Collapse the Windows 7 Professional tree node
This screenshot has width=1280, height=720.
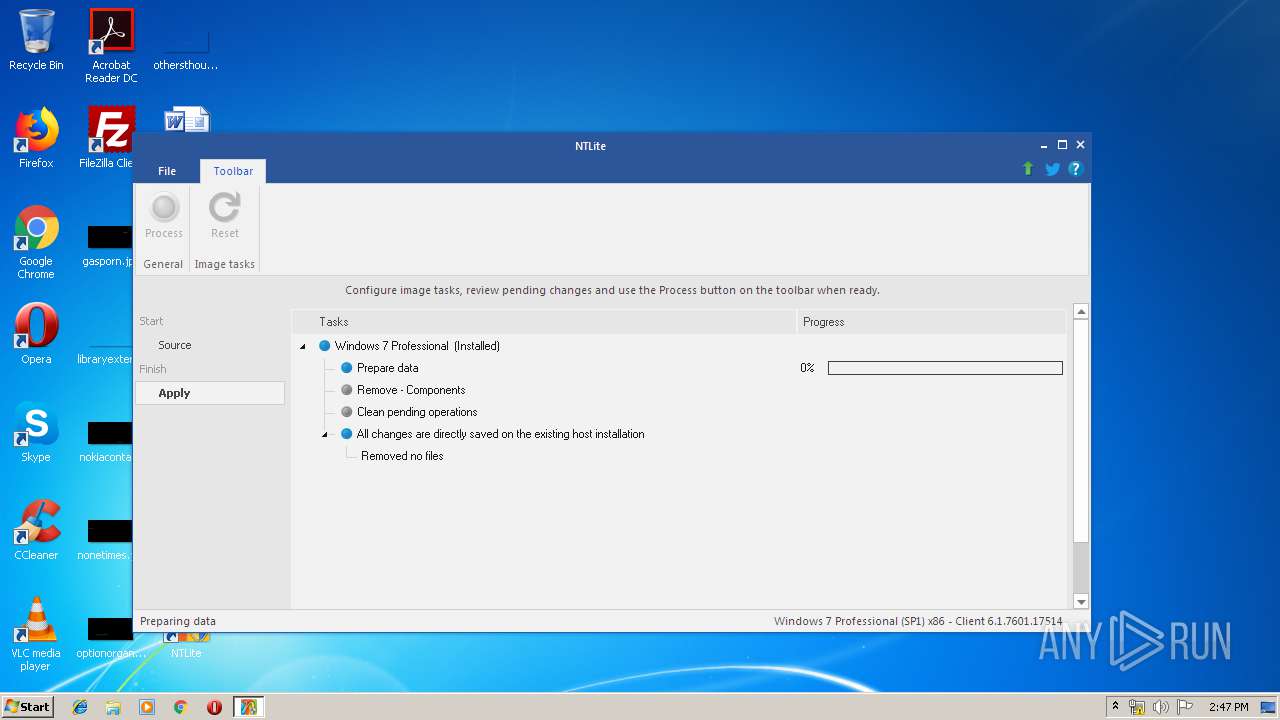tap(303, 347)
